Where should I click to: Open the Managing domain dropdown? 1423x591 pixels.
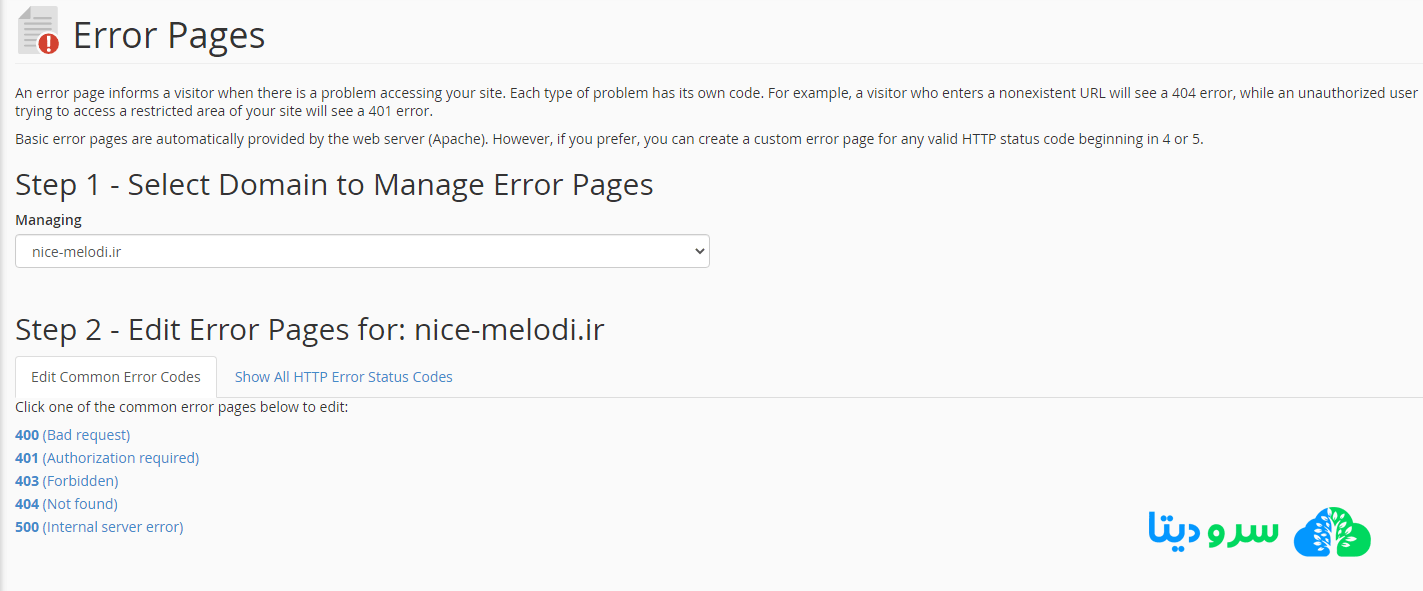coord(362,252)
